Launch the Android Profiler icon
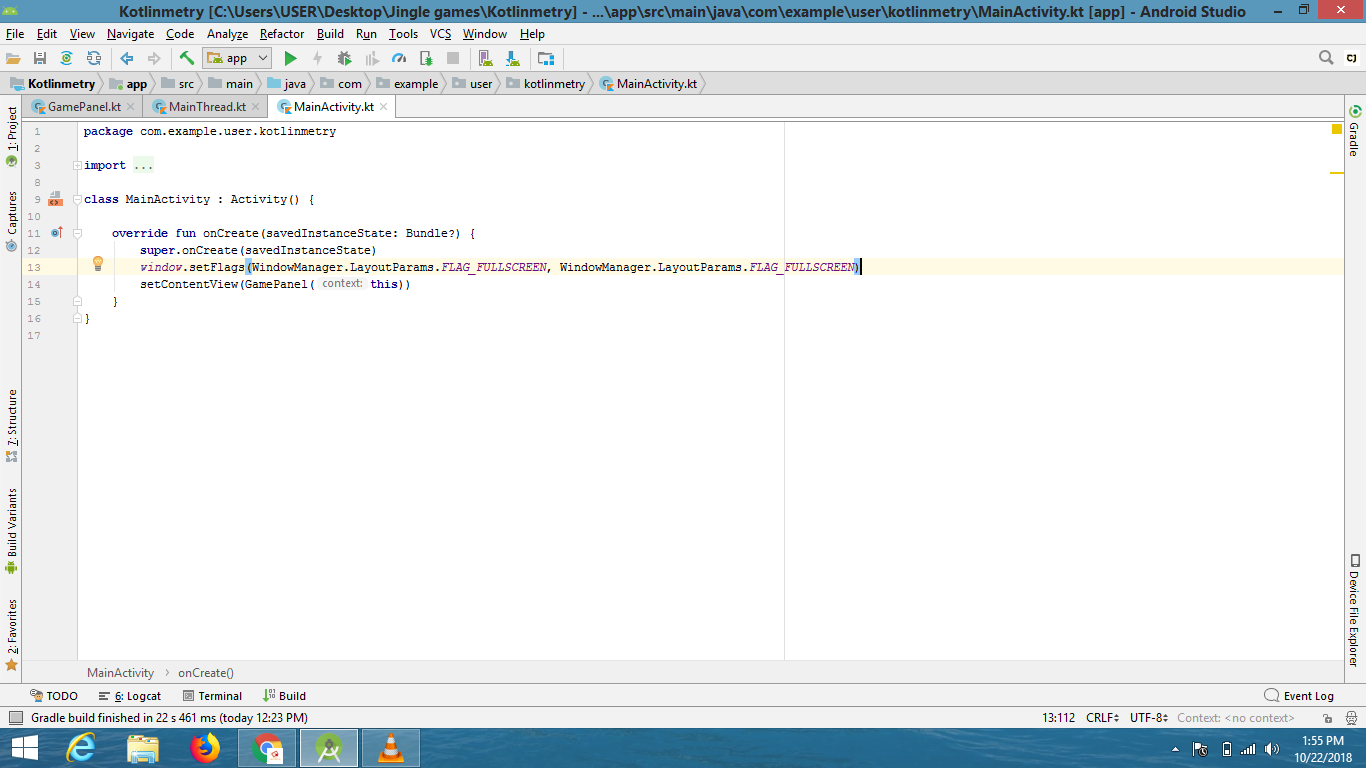Screen dimensions: 1366x768 point(398,58)
